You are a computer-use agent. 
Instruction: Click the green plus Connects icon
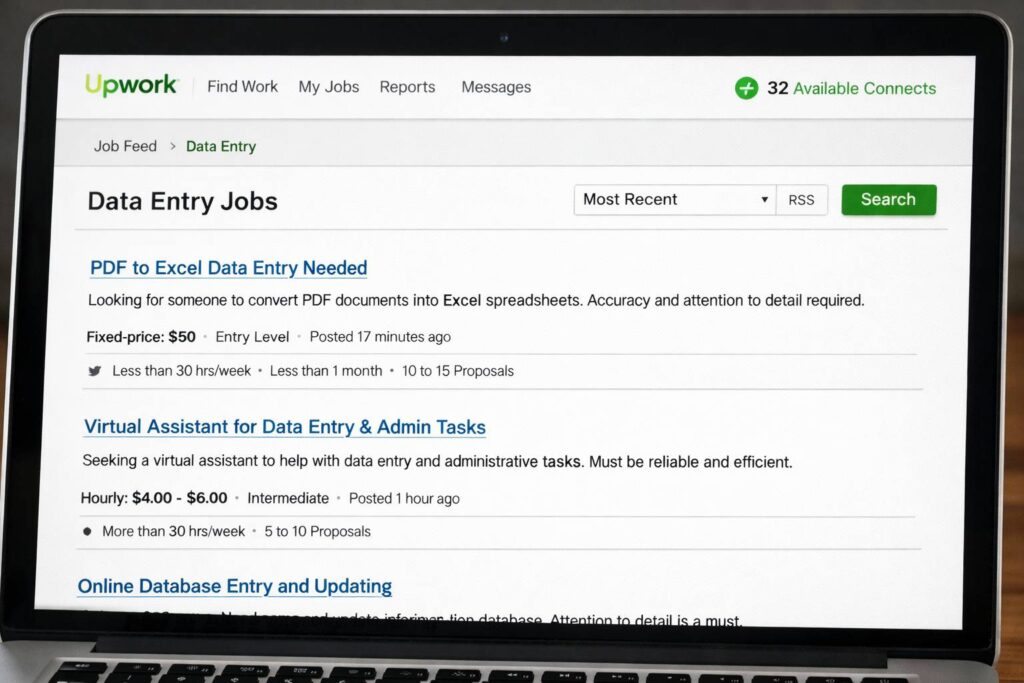(x=747, y=88)
